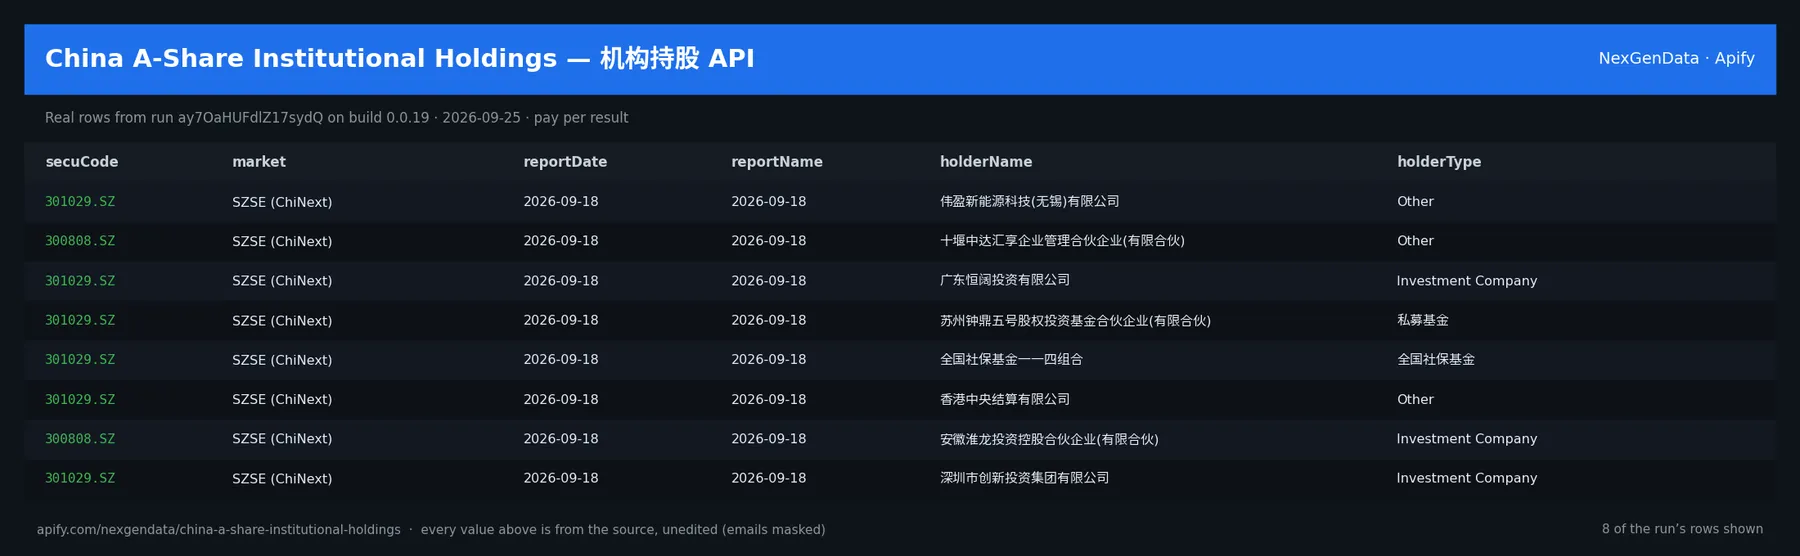
Task: Click the 'NexGenData · Apify' label
Action: coord(1676,59)
